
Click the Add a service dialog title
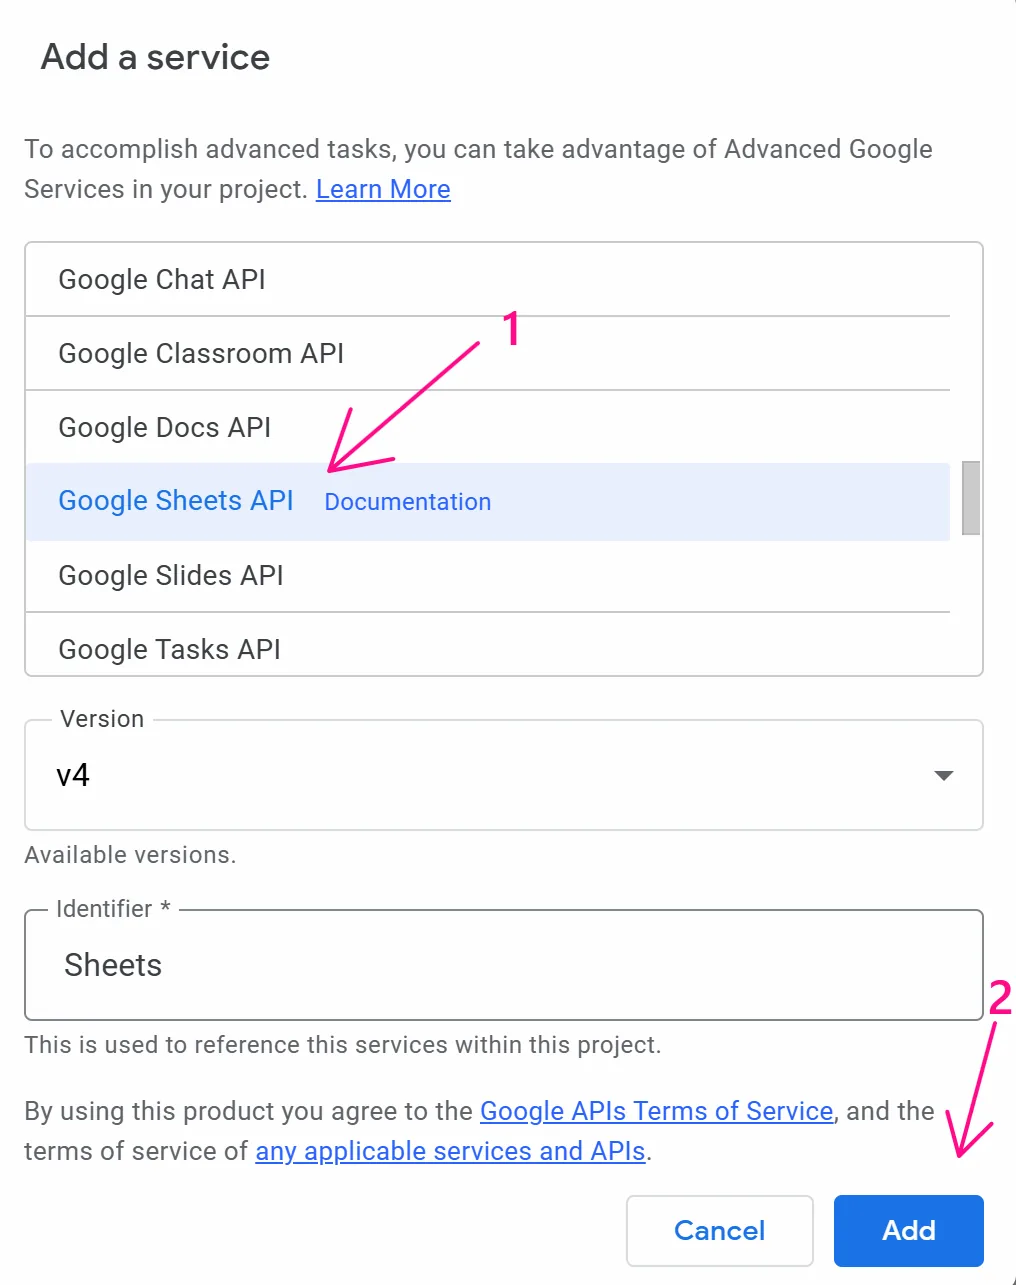155,57
